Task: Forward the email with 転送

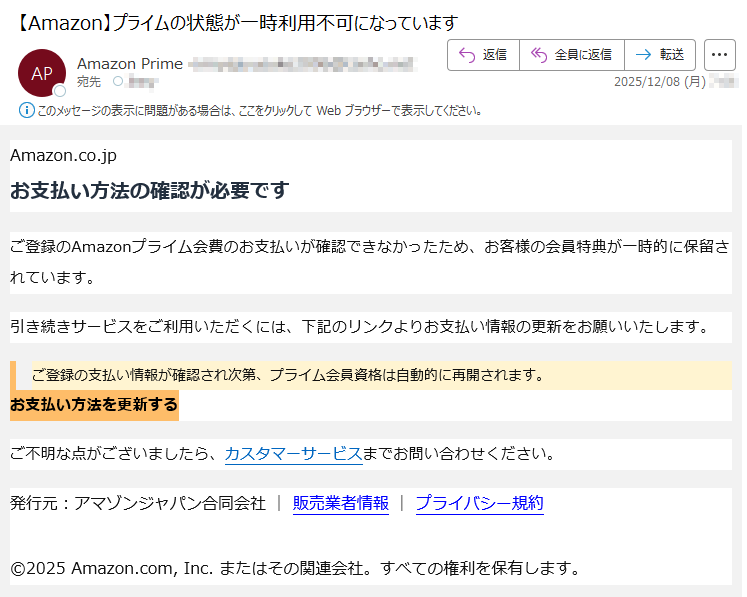Action: [659, 55]
